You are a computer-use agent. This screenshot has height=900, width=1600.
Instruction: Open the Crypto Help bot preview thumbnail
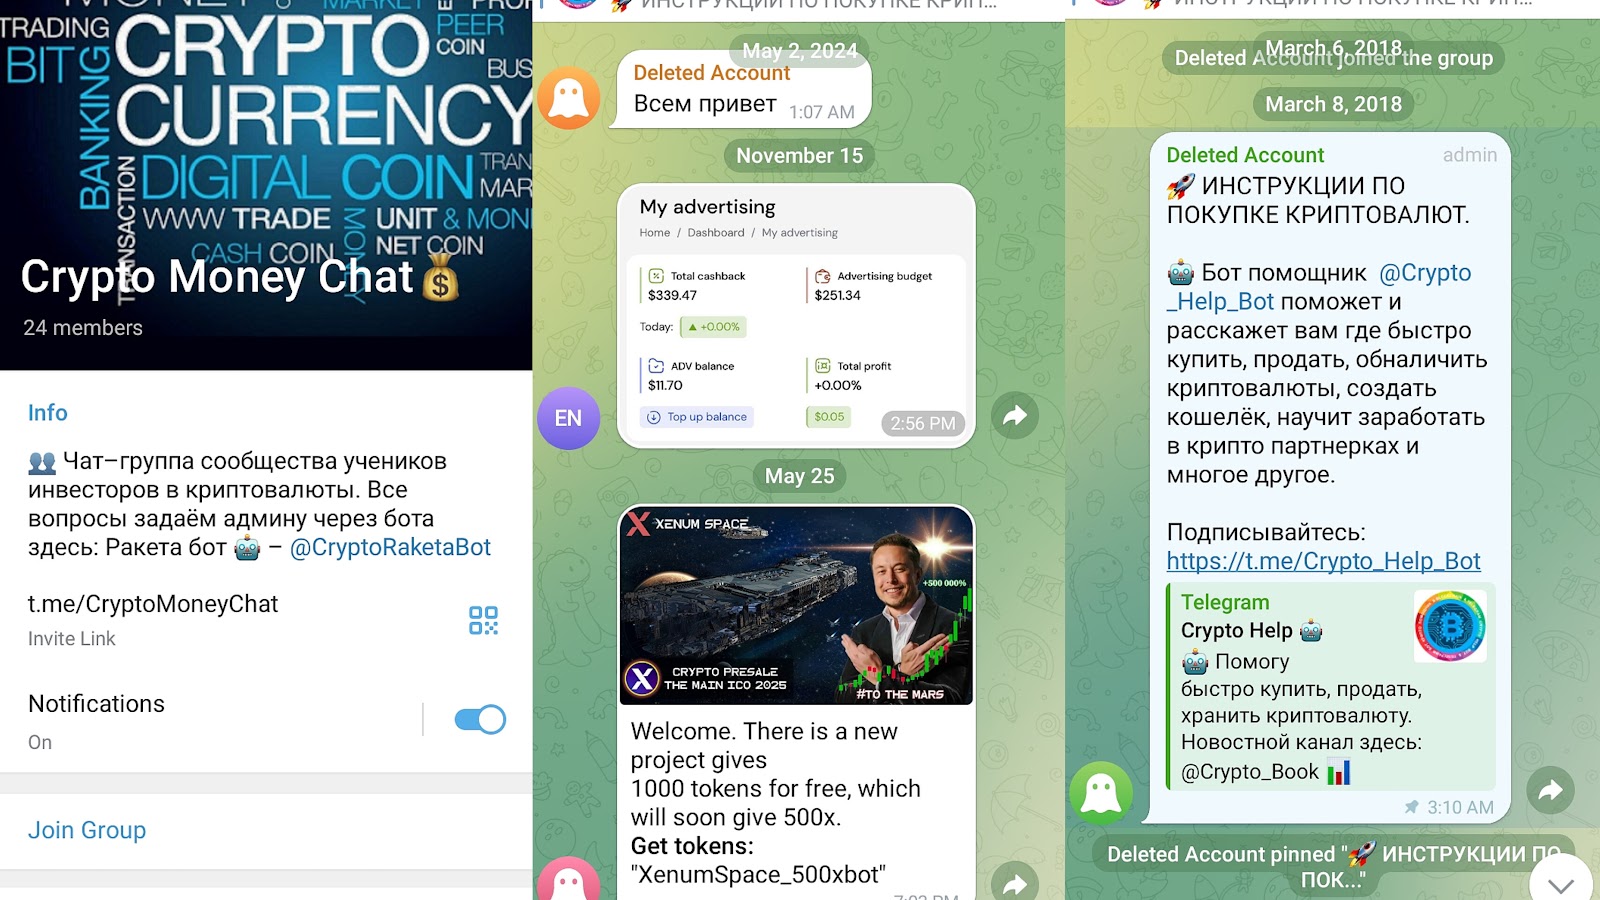[1450, 626]
